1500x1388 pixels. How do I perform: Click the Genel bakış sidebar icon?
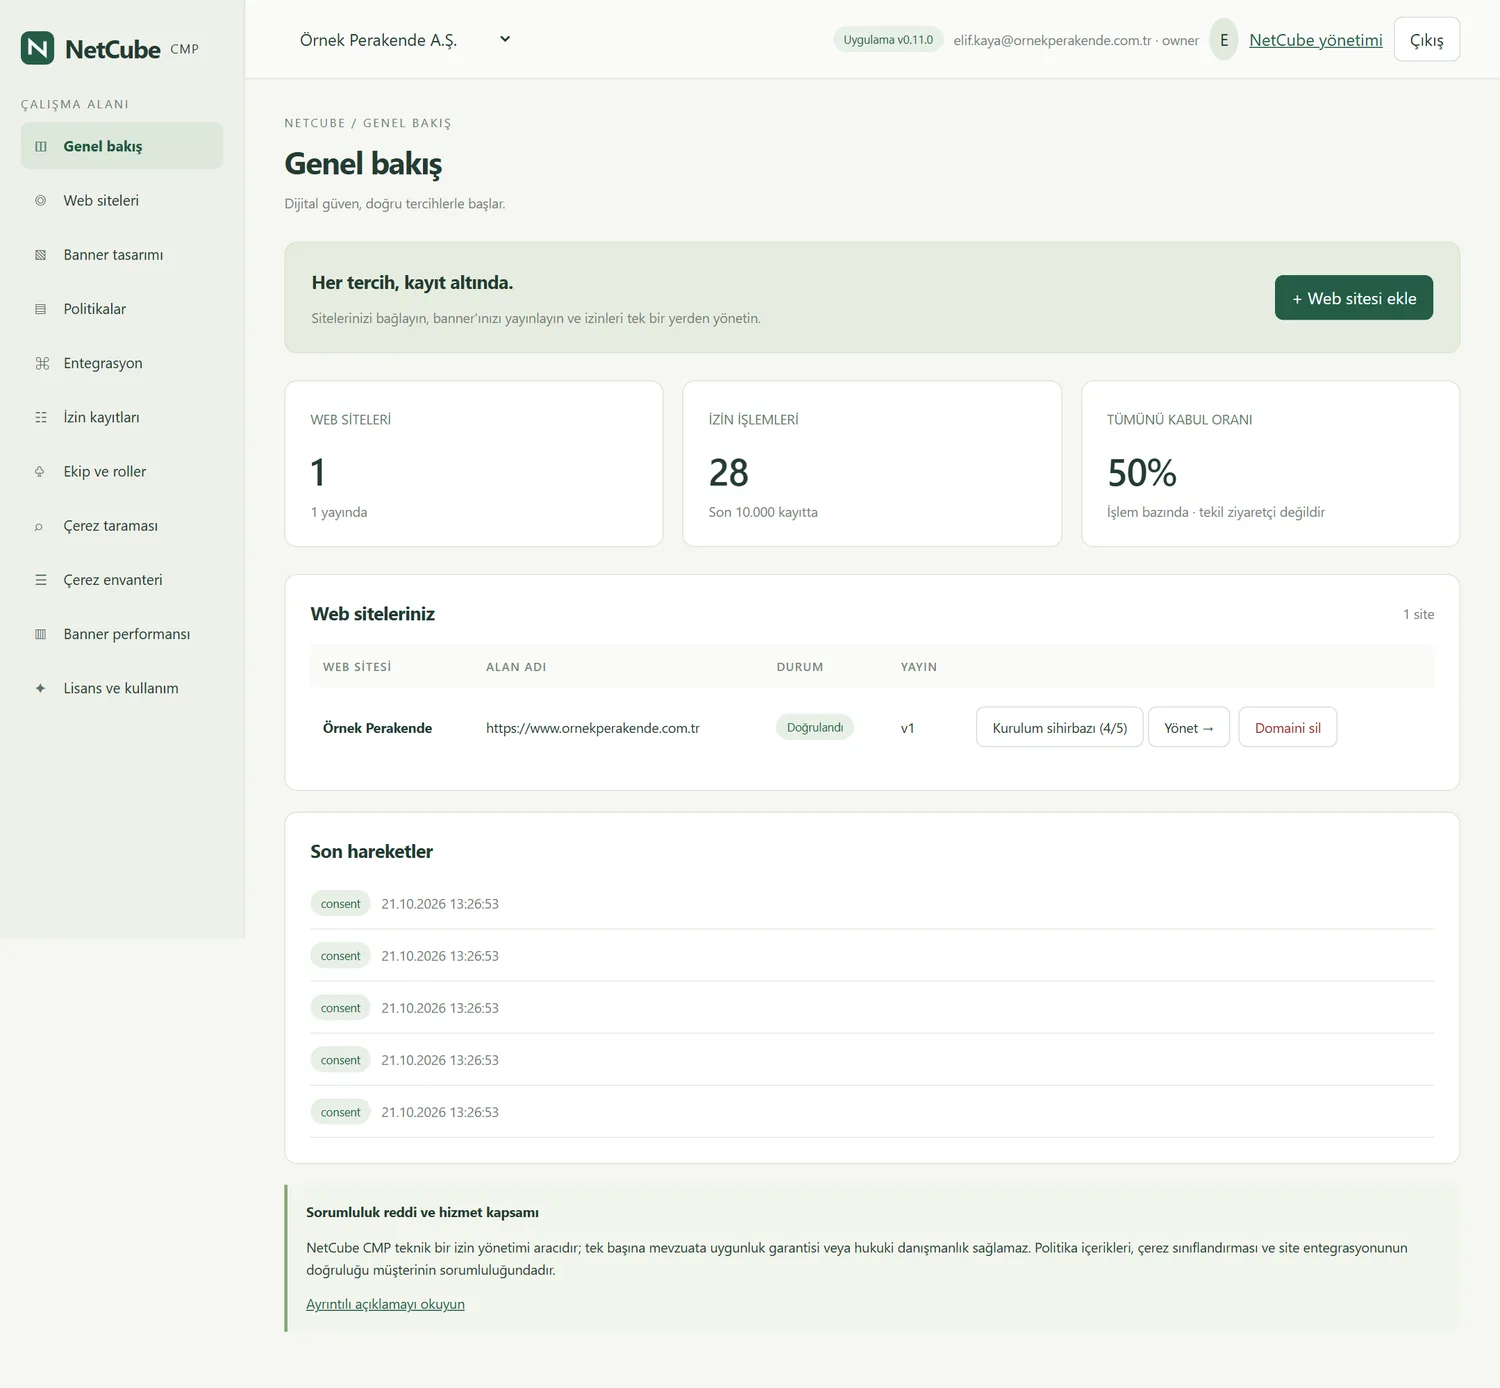41,146
